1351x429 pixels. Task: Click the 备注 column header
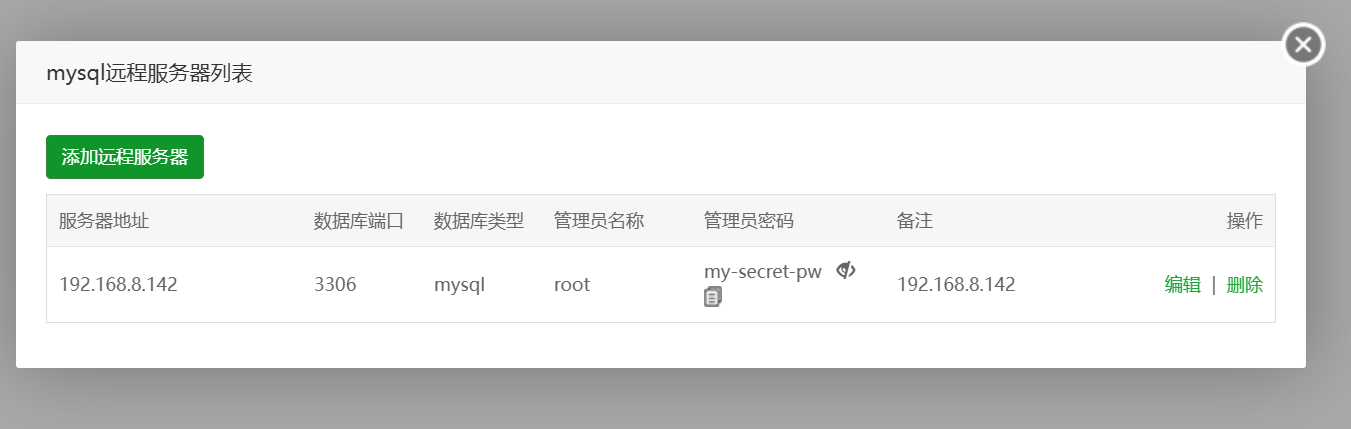coord(915,221)
